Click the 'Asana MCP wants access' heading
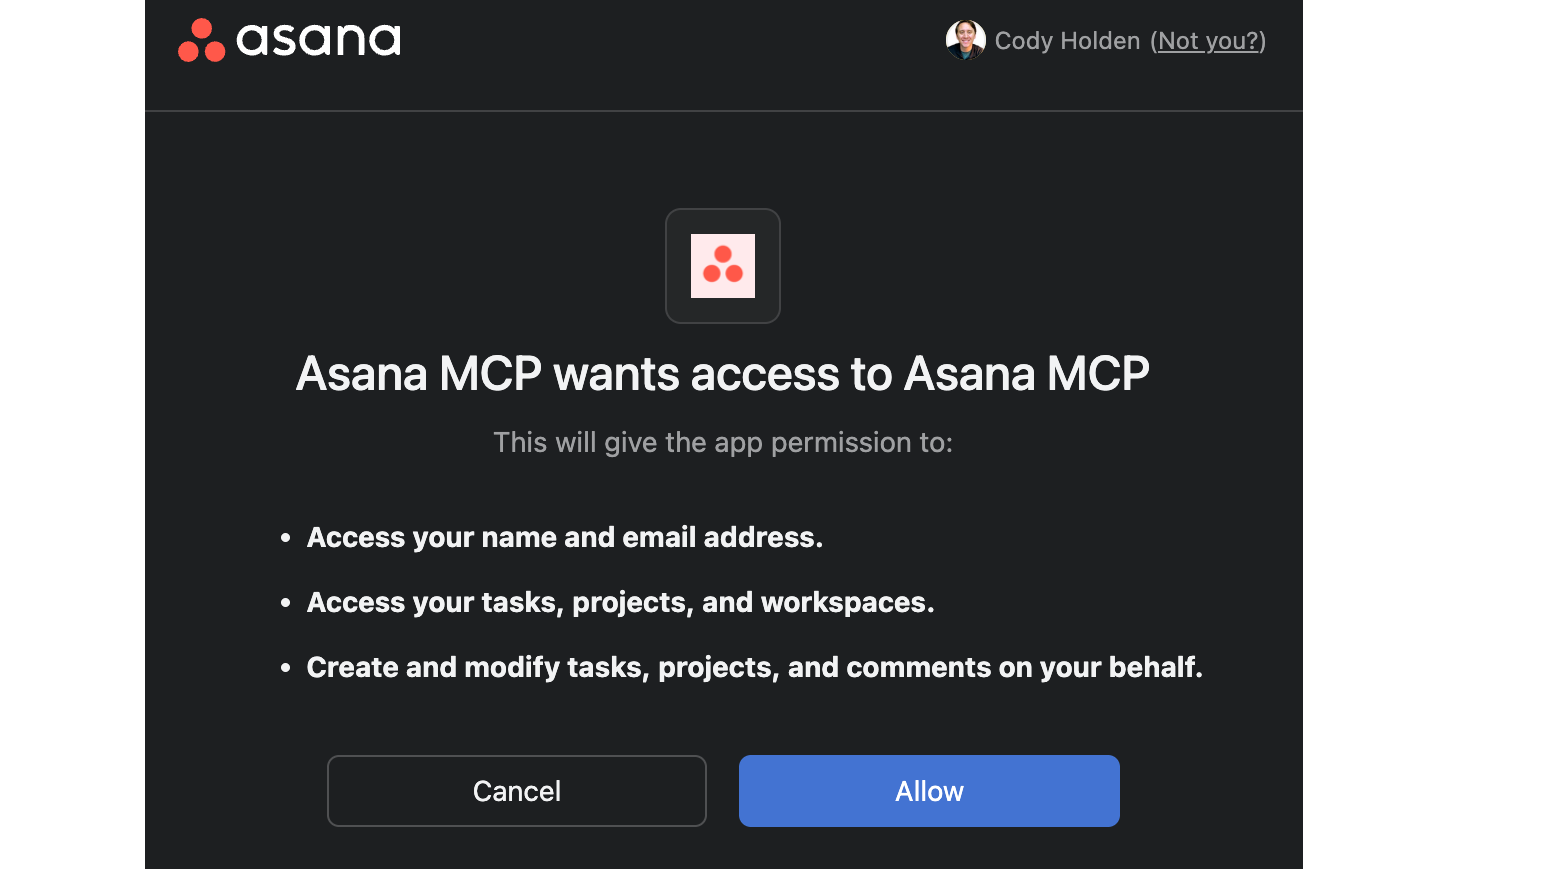 [x=722, y=373]
